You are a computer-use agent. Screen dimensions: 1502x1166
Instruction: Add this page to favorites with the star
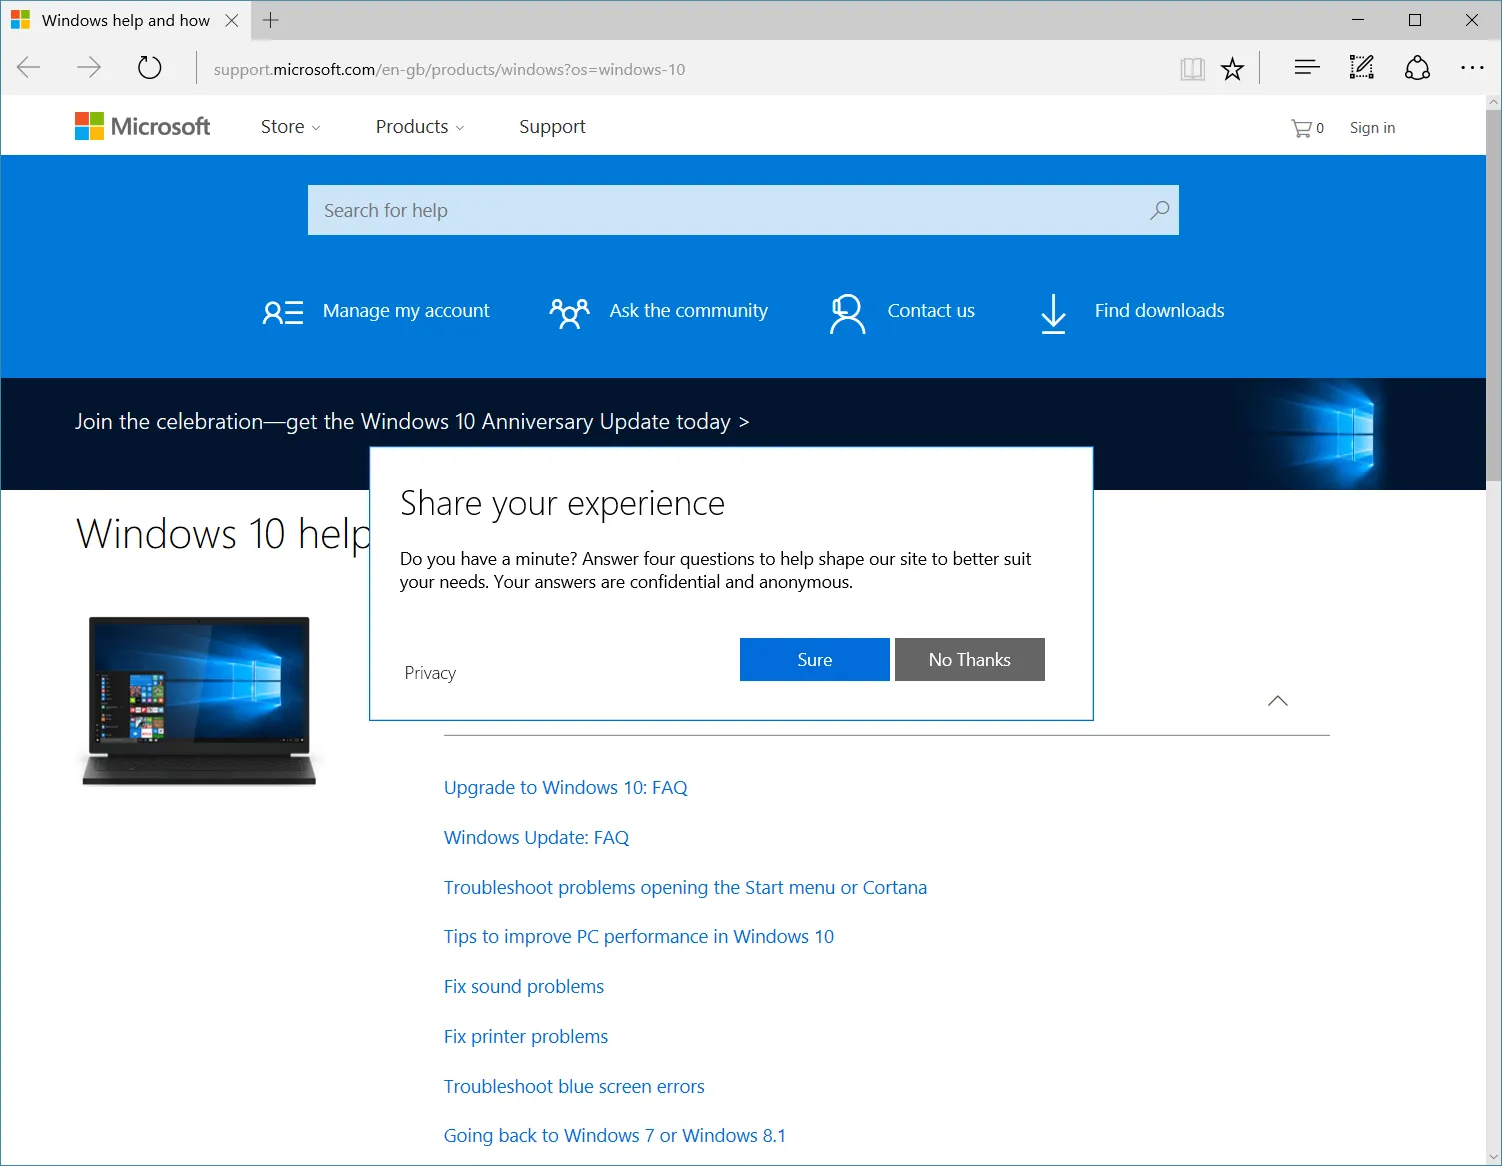1232,68
